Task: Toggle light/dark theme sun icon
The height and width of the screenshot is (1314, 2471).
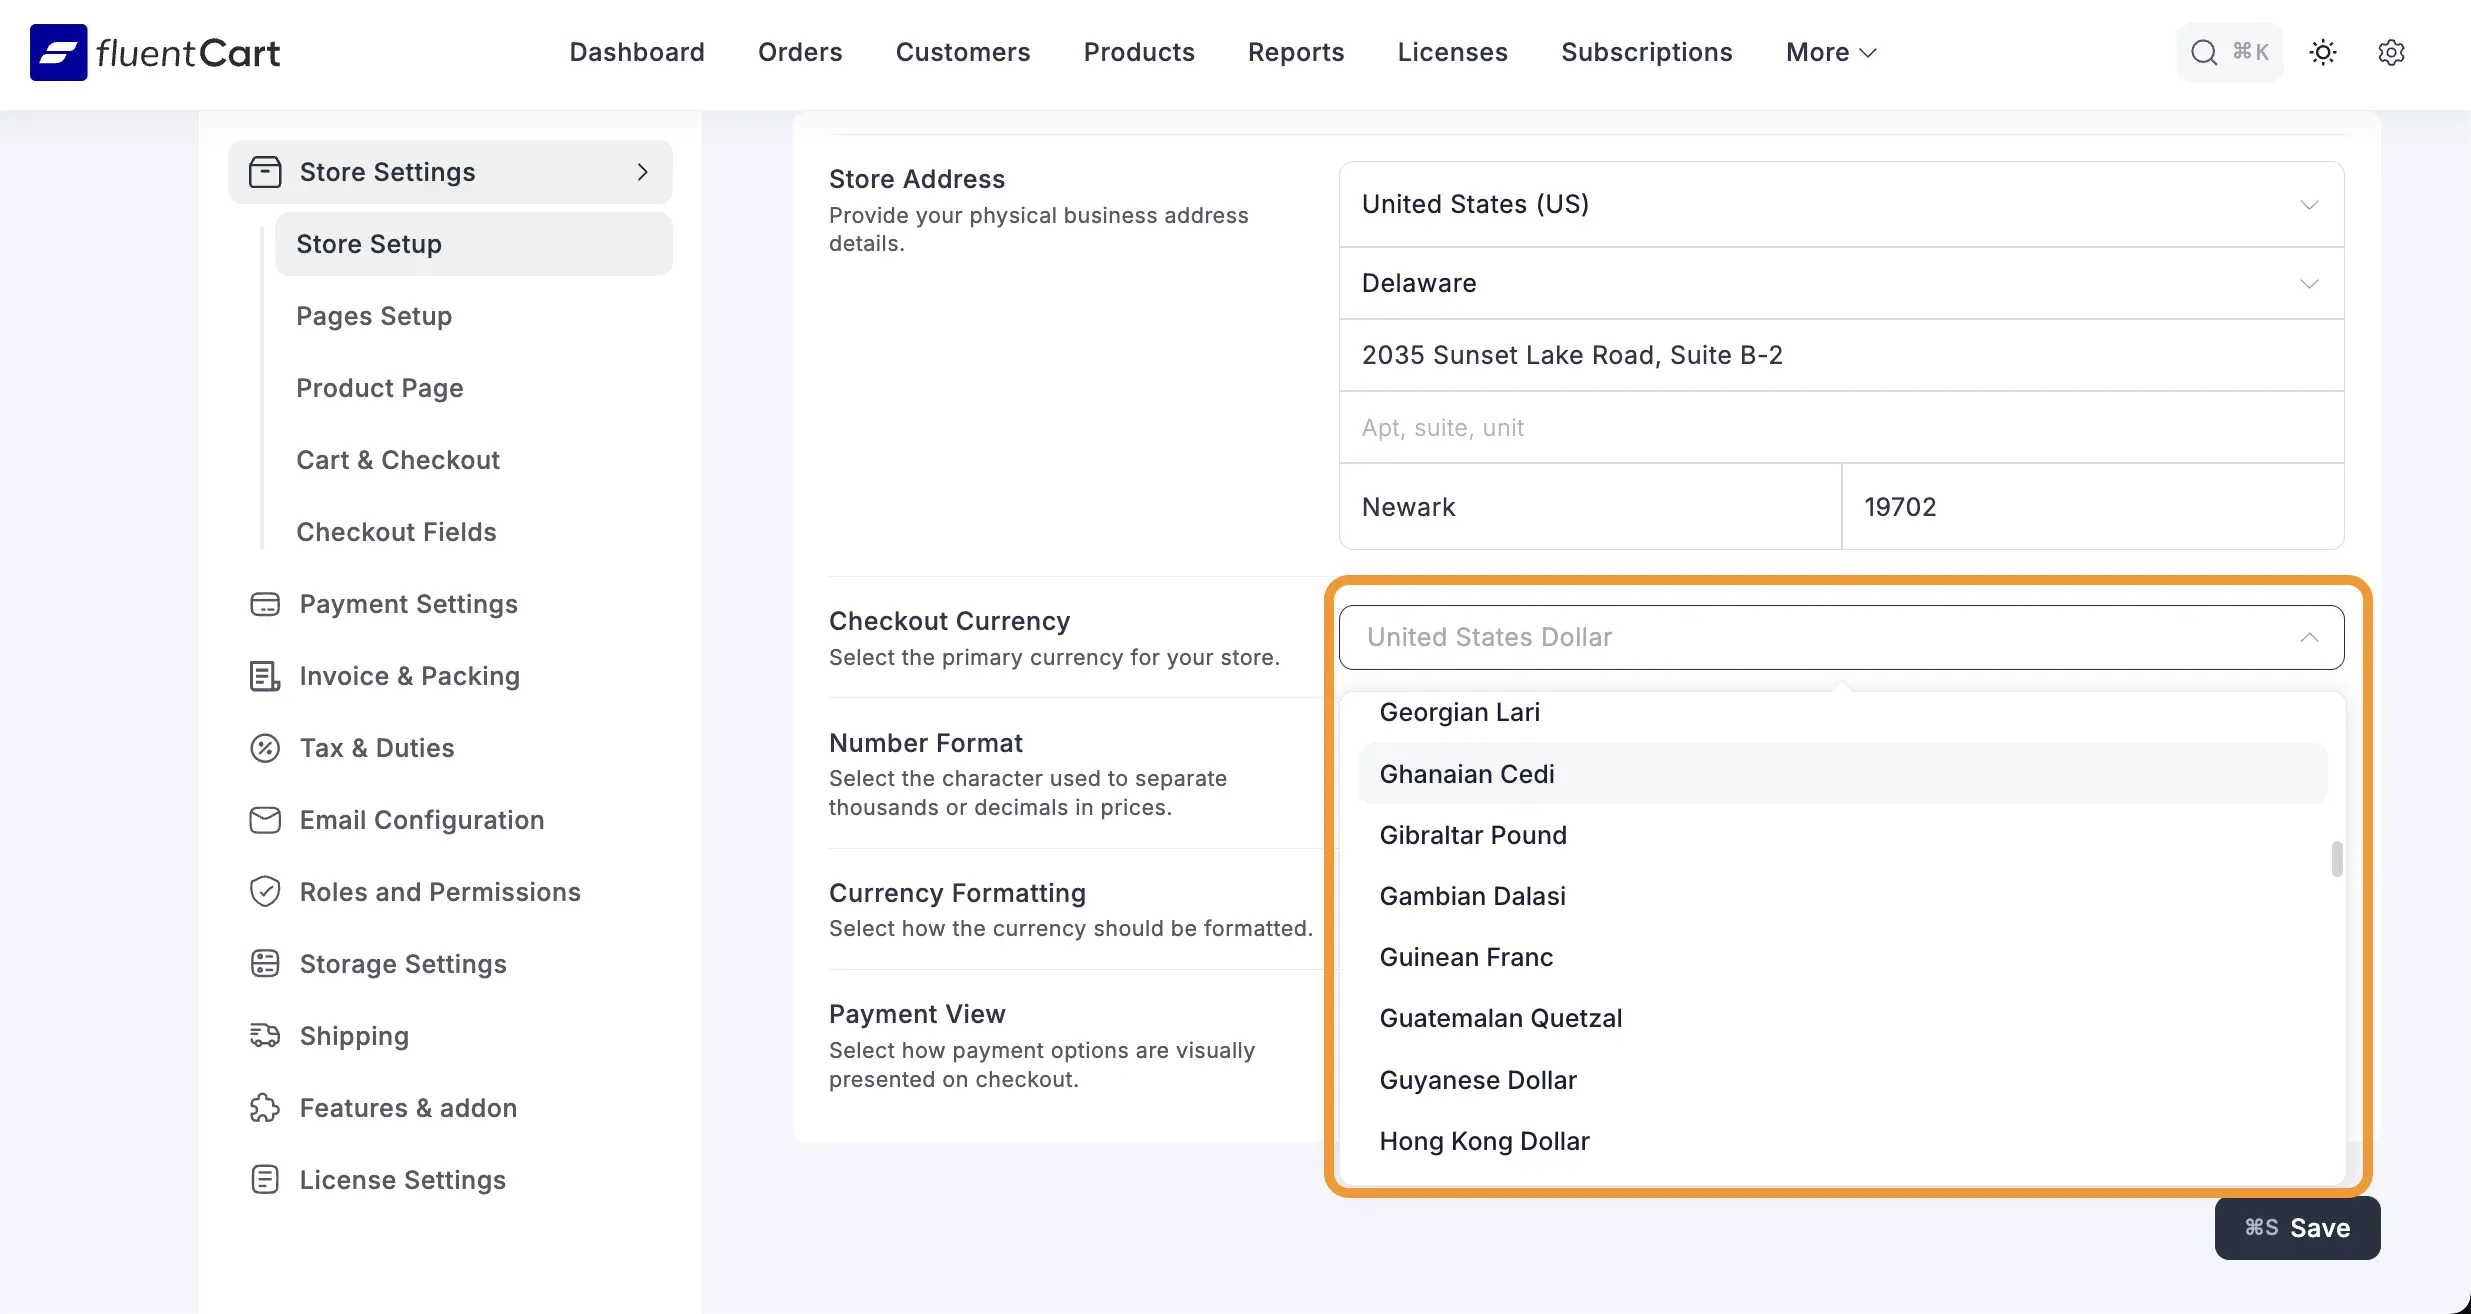Action: [x=2322, y=52]
